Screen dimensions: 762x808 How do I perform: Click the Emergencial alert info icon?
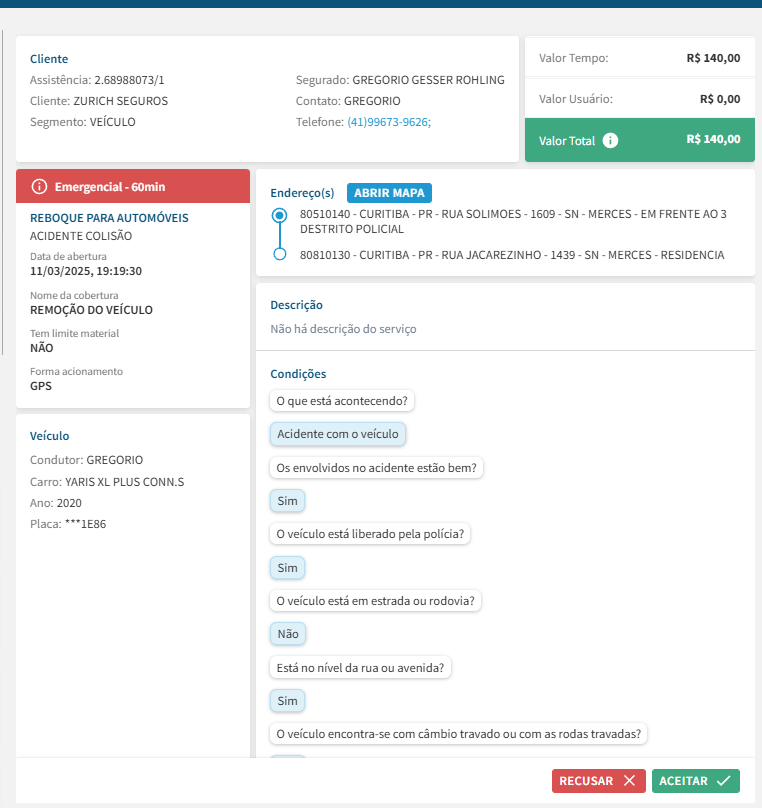(x=39, y=187)
